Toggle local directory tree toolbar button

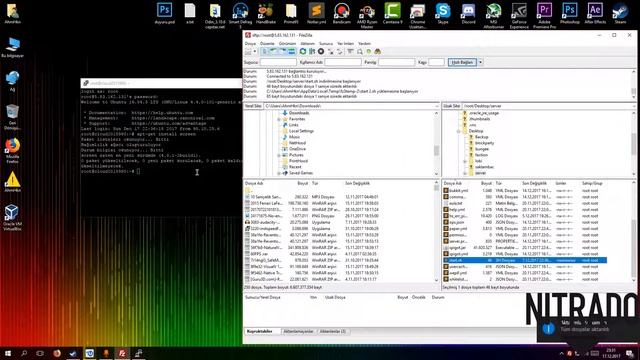click(273, 52)
